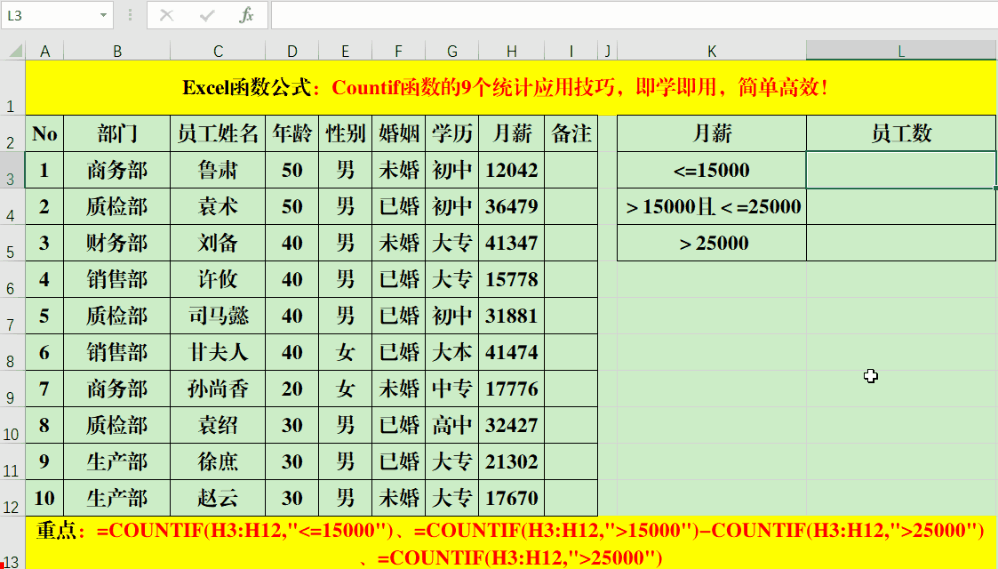Image resolution: width=998 pixels, height=569 pixels.
Task: Click the formula bar expand dots handle
Action: tap(130, 15)
